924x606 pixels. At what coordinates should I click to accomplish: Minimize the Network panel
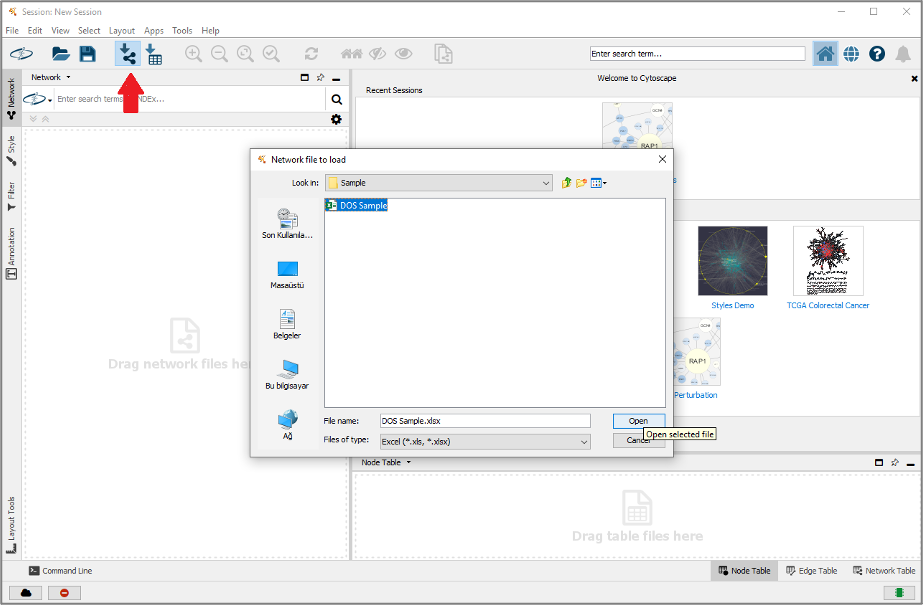tap(336, 78)
